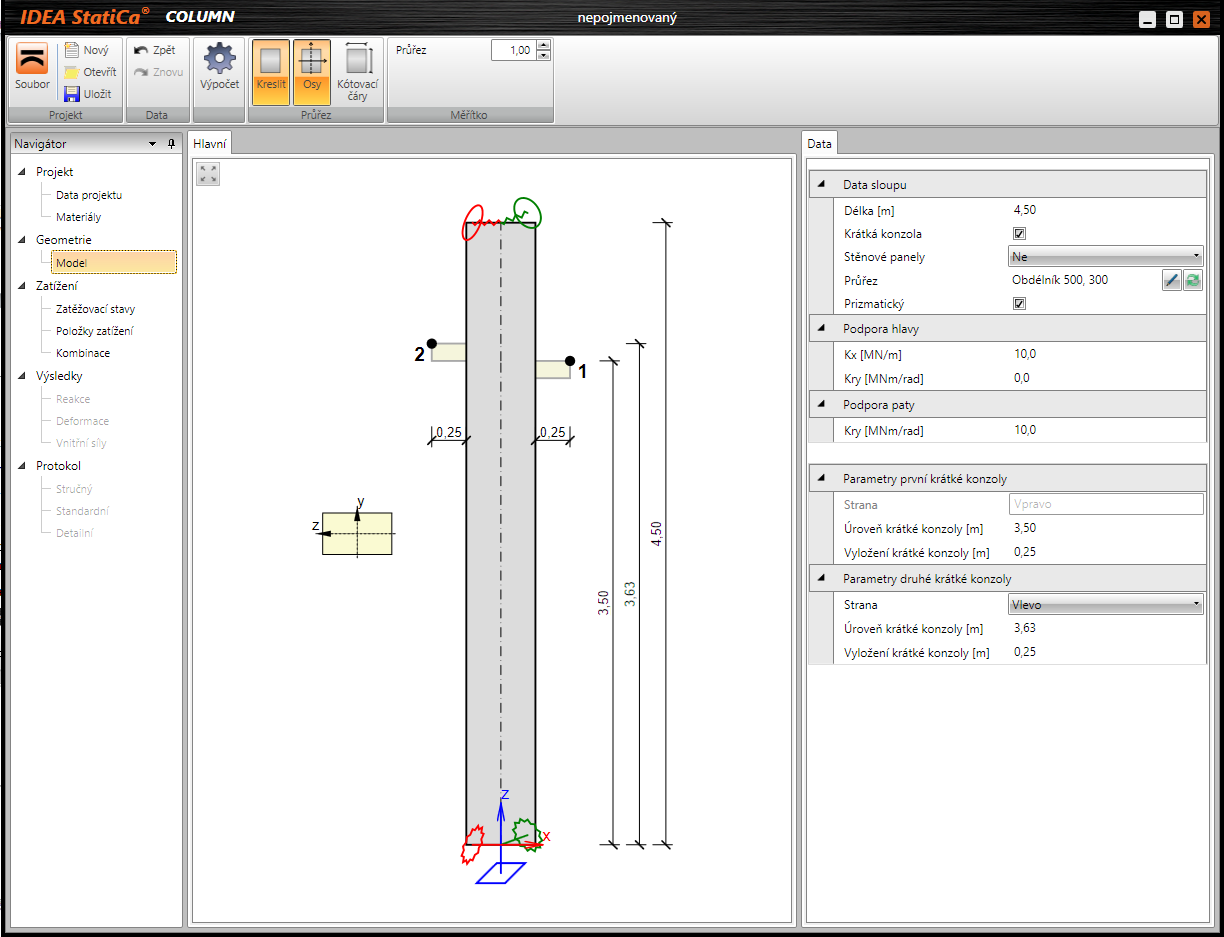Edit the cross-section with pencil icon
The height and width of the screenshot is (937, 1224).
1172,281
